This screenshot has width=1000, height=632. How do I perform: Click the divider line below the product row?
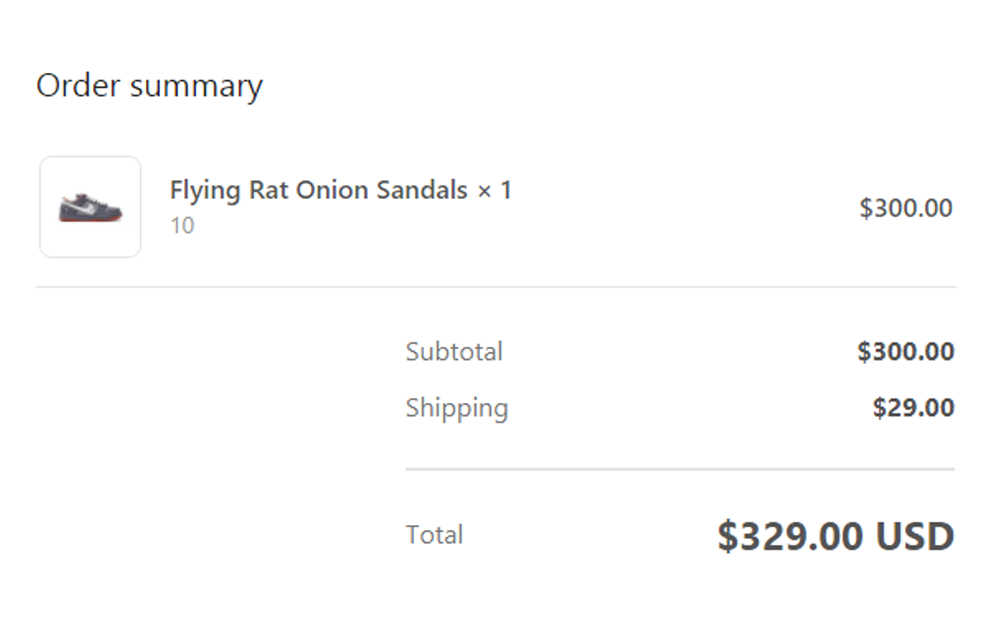495,287
